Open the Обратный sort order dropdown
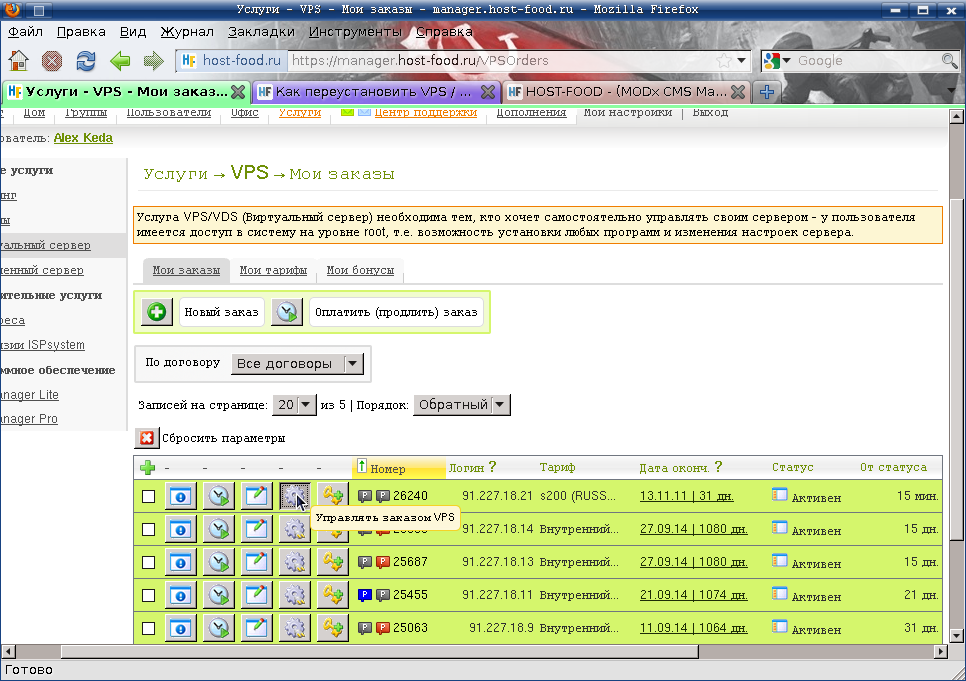Image resolution: width=966 pixels, height=681 pixels. click(462, 405)
